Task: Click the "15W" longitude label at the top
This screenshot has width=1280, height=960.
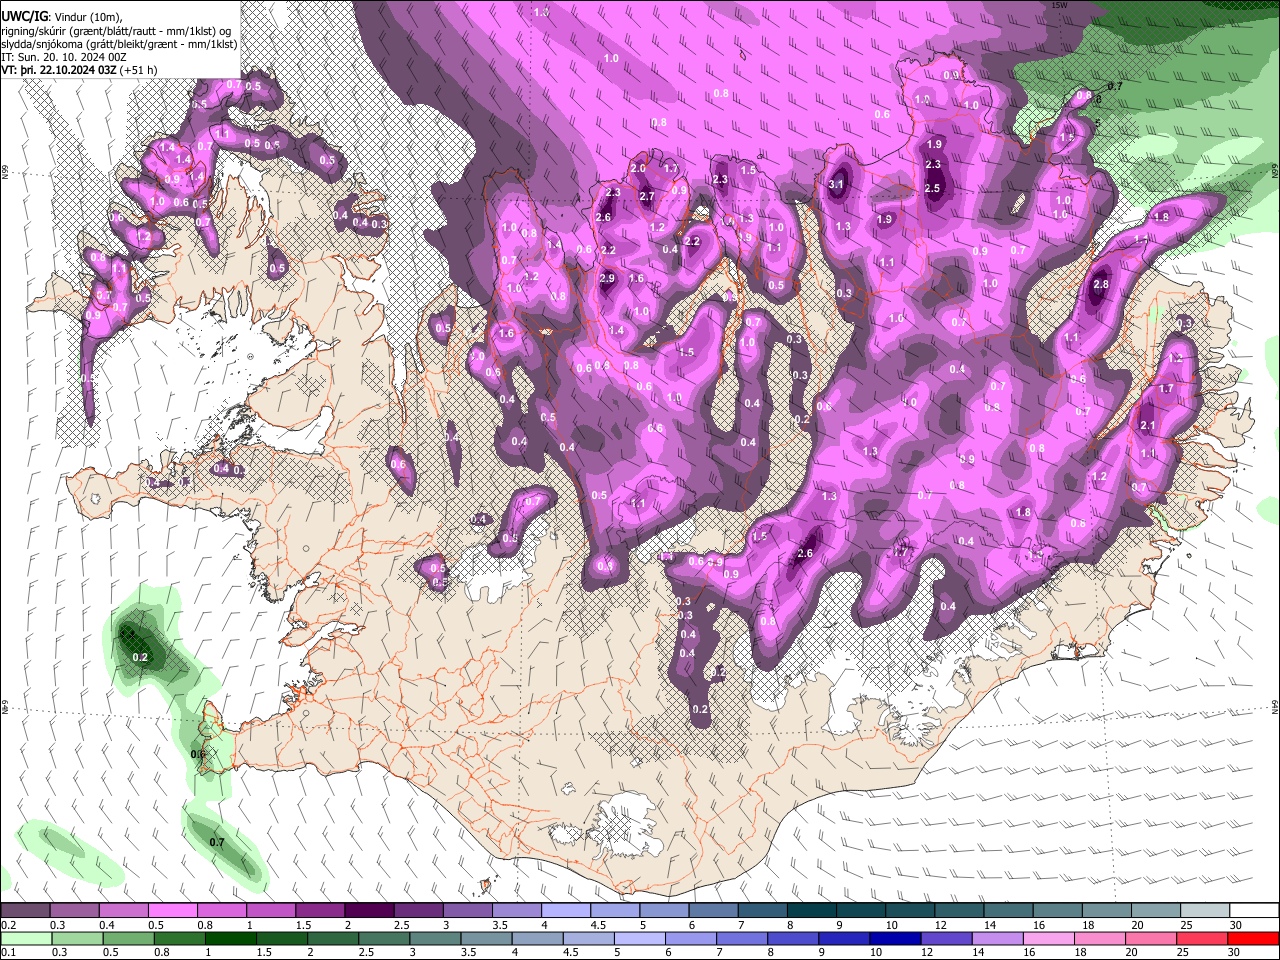Action: point(1061,4)
